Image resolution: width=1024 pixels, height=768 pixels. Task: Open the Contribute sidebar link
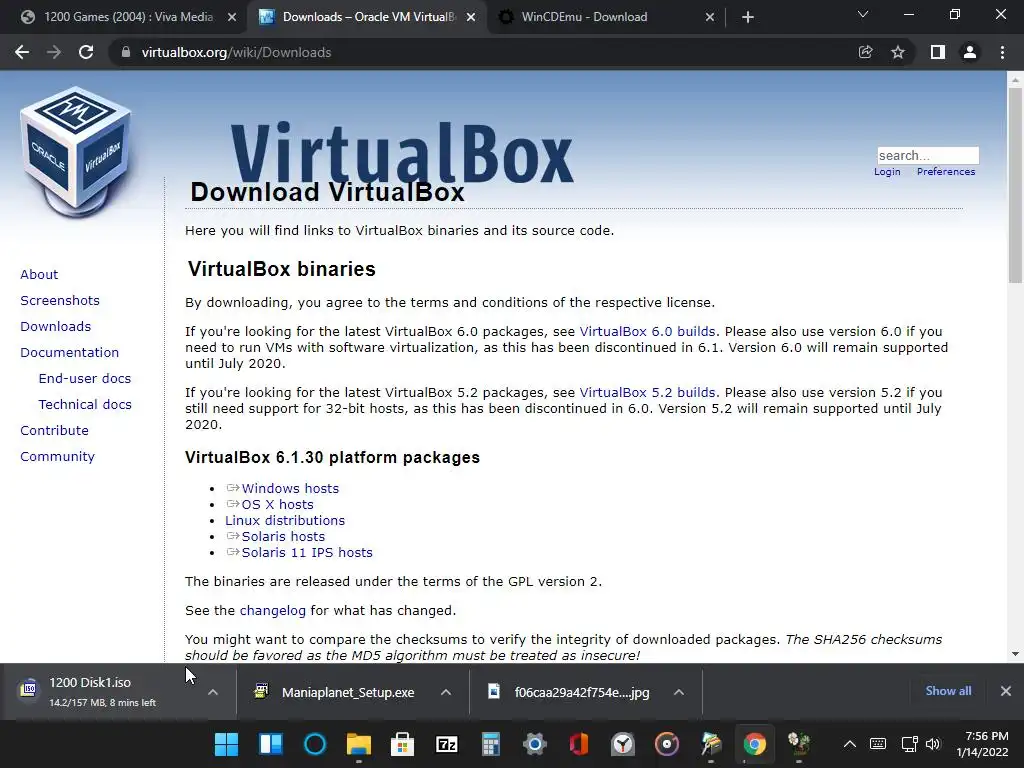[x=54, y=430]
